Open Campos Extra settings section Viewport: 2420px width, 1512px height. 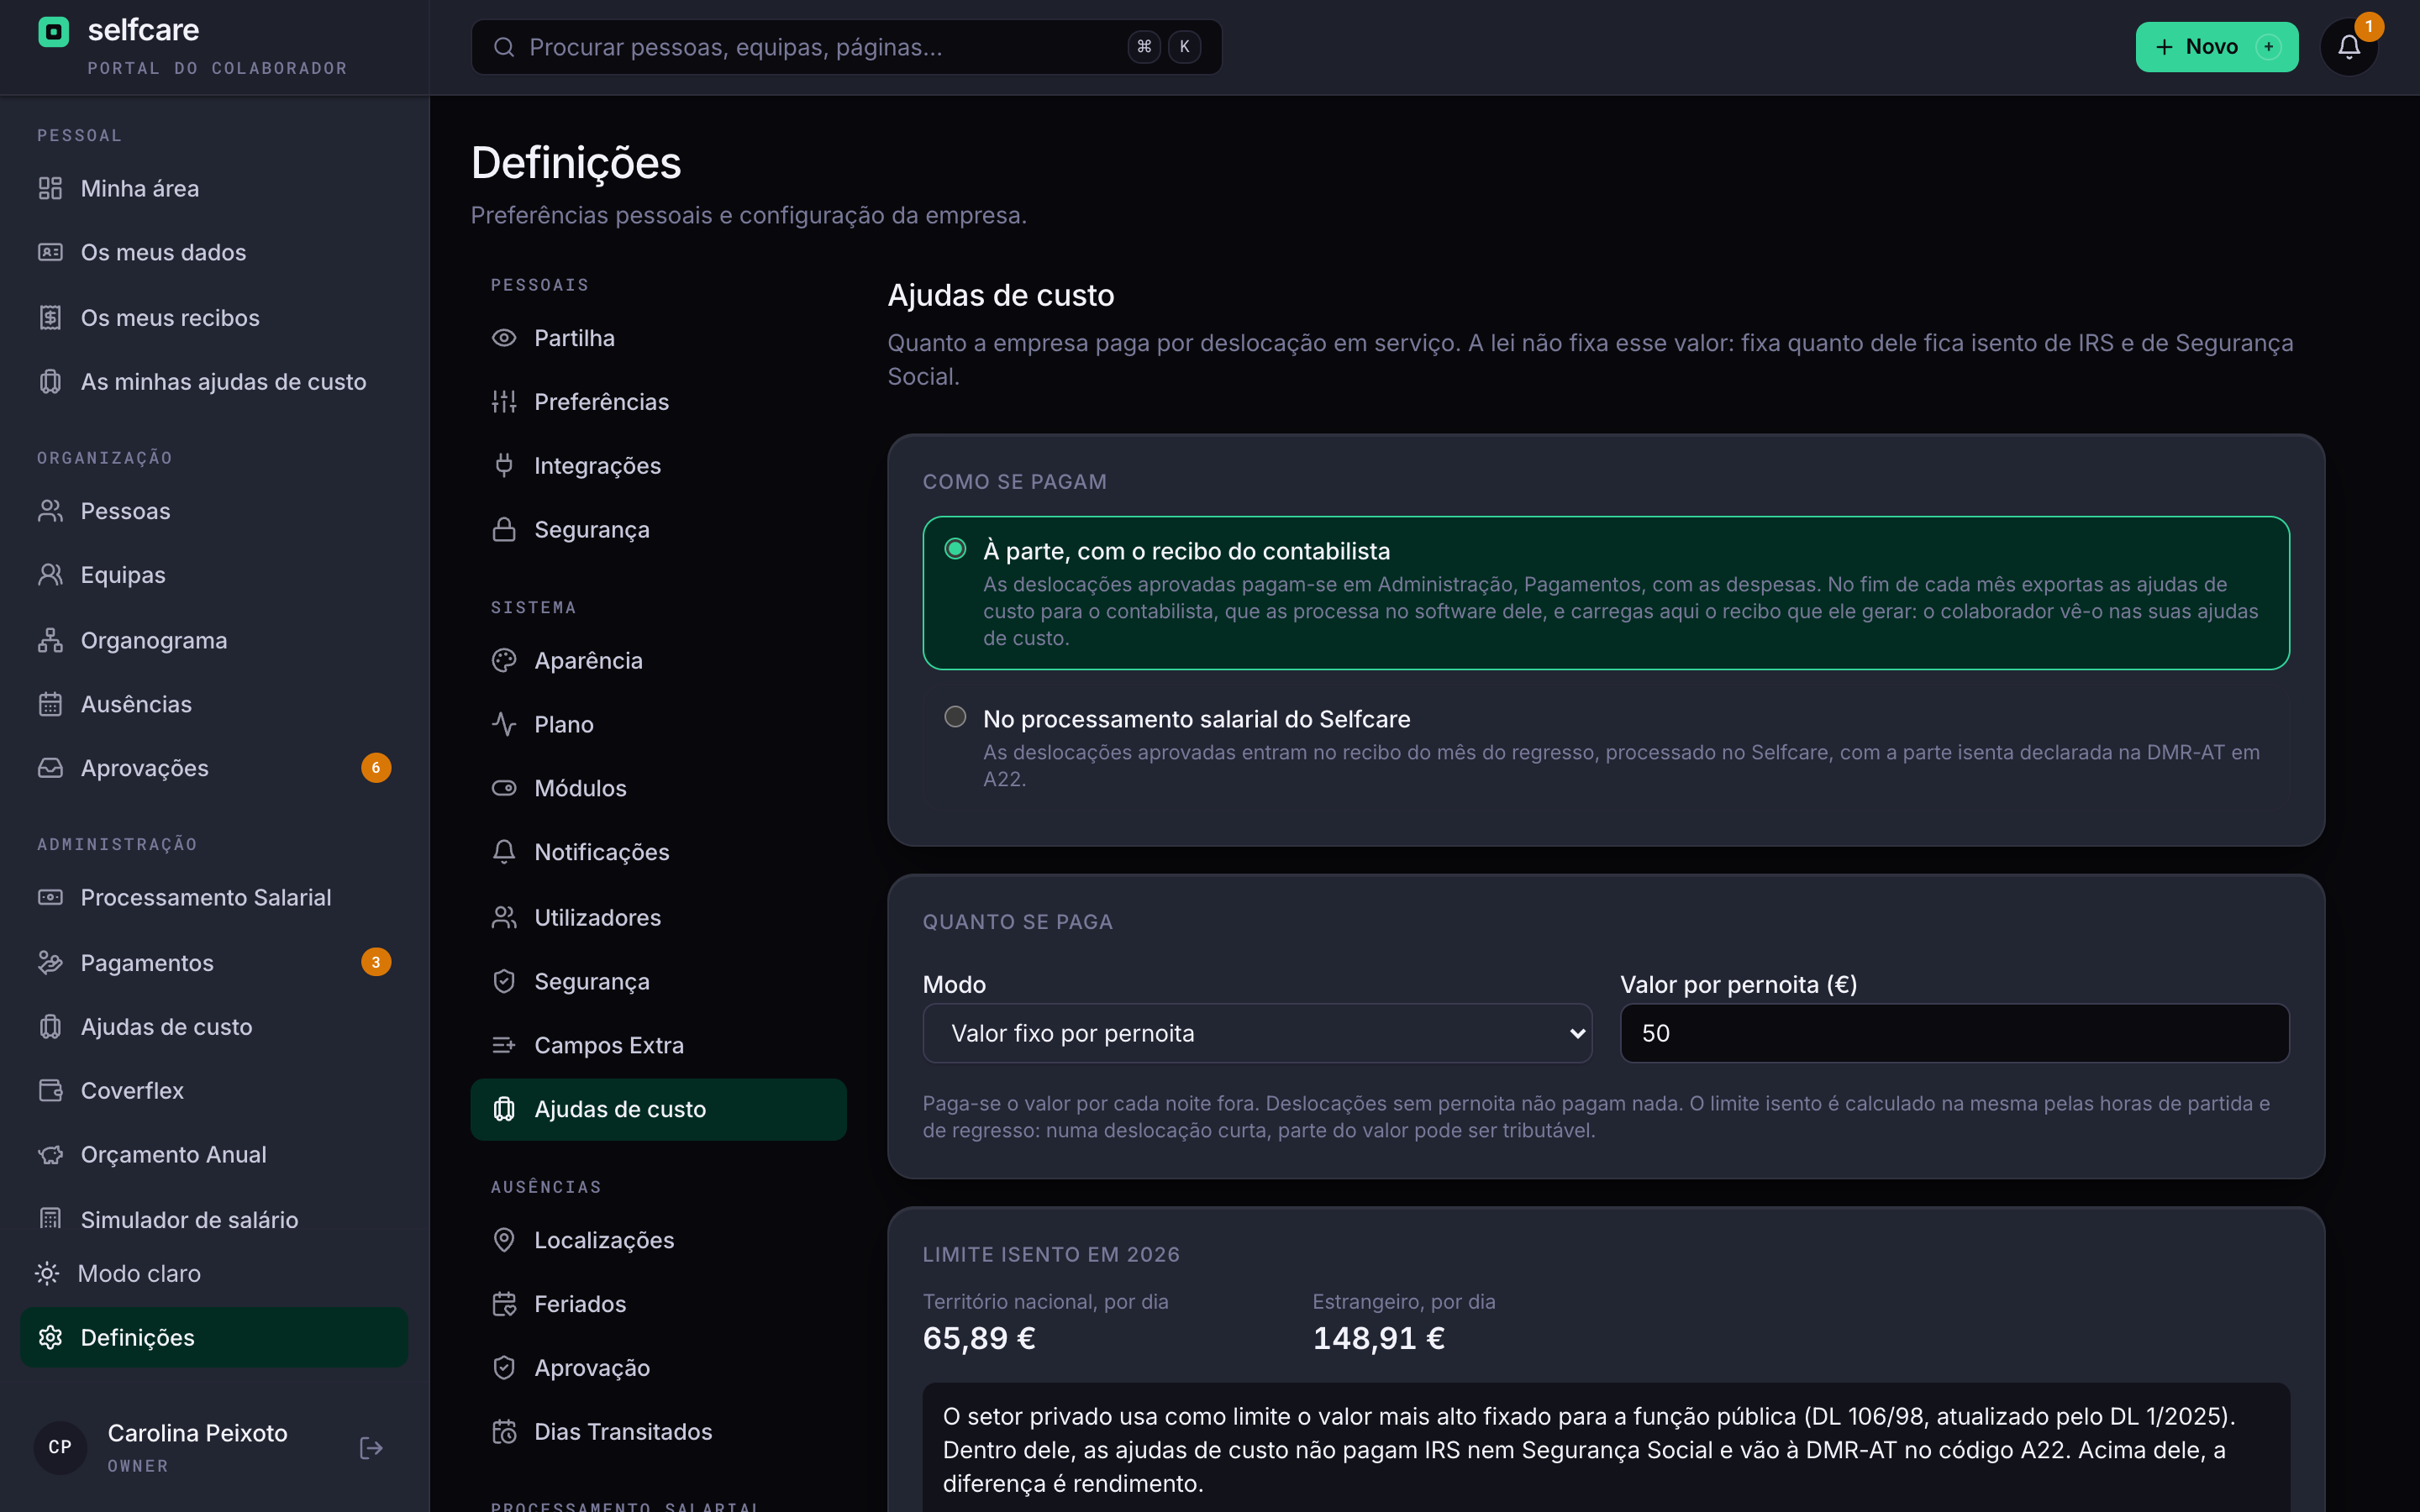(x=658, y=1045)
